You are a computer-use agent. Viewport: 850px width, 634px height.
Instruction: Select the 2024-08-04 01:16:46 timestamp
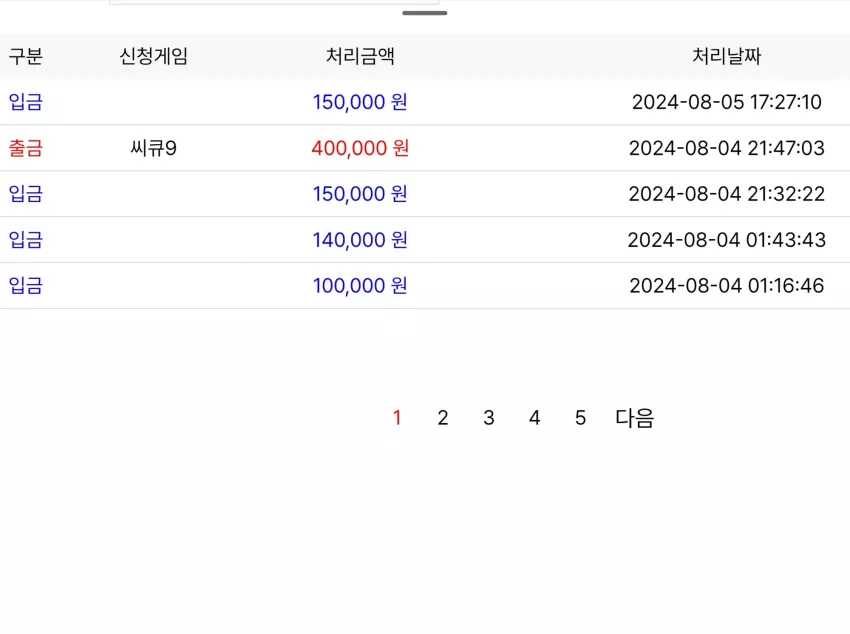click(x=726, y=286)
